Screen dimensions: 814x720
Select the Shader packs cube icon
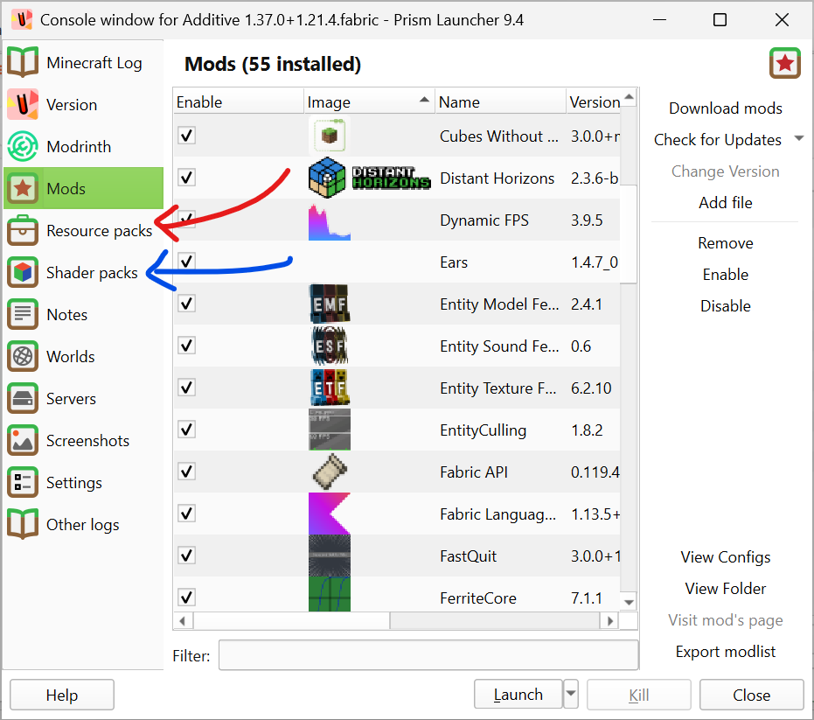(23, 272)
